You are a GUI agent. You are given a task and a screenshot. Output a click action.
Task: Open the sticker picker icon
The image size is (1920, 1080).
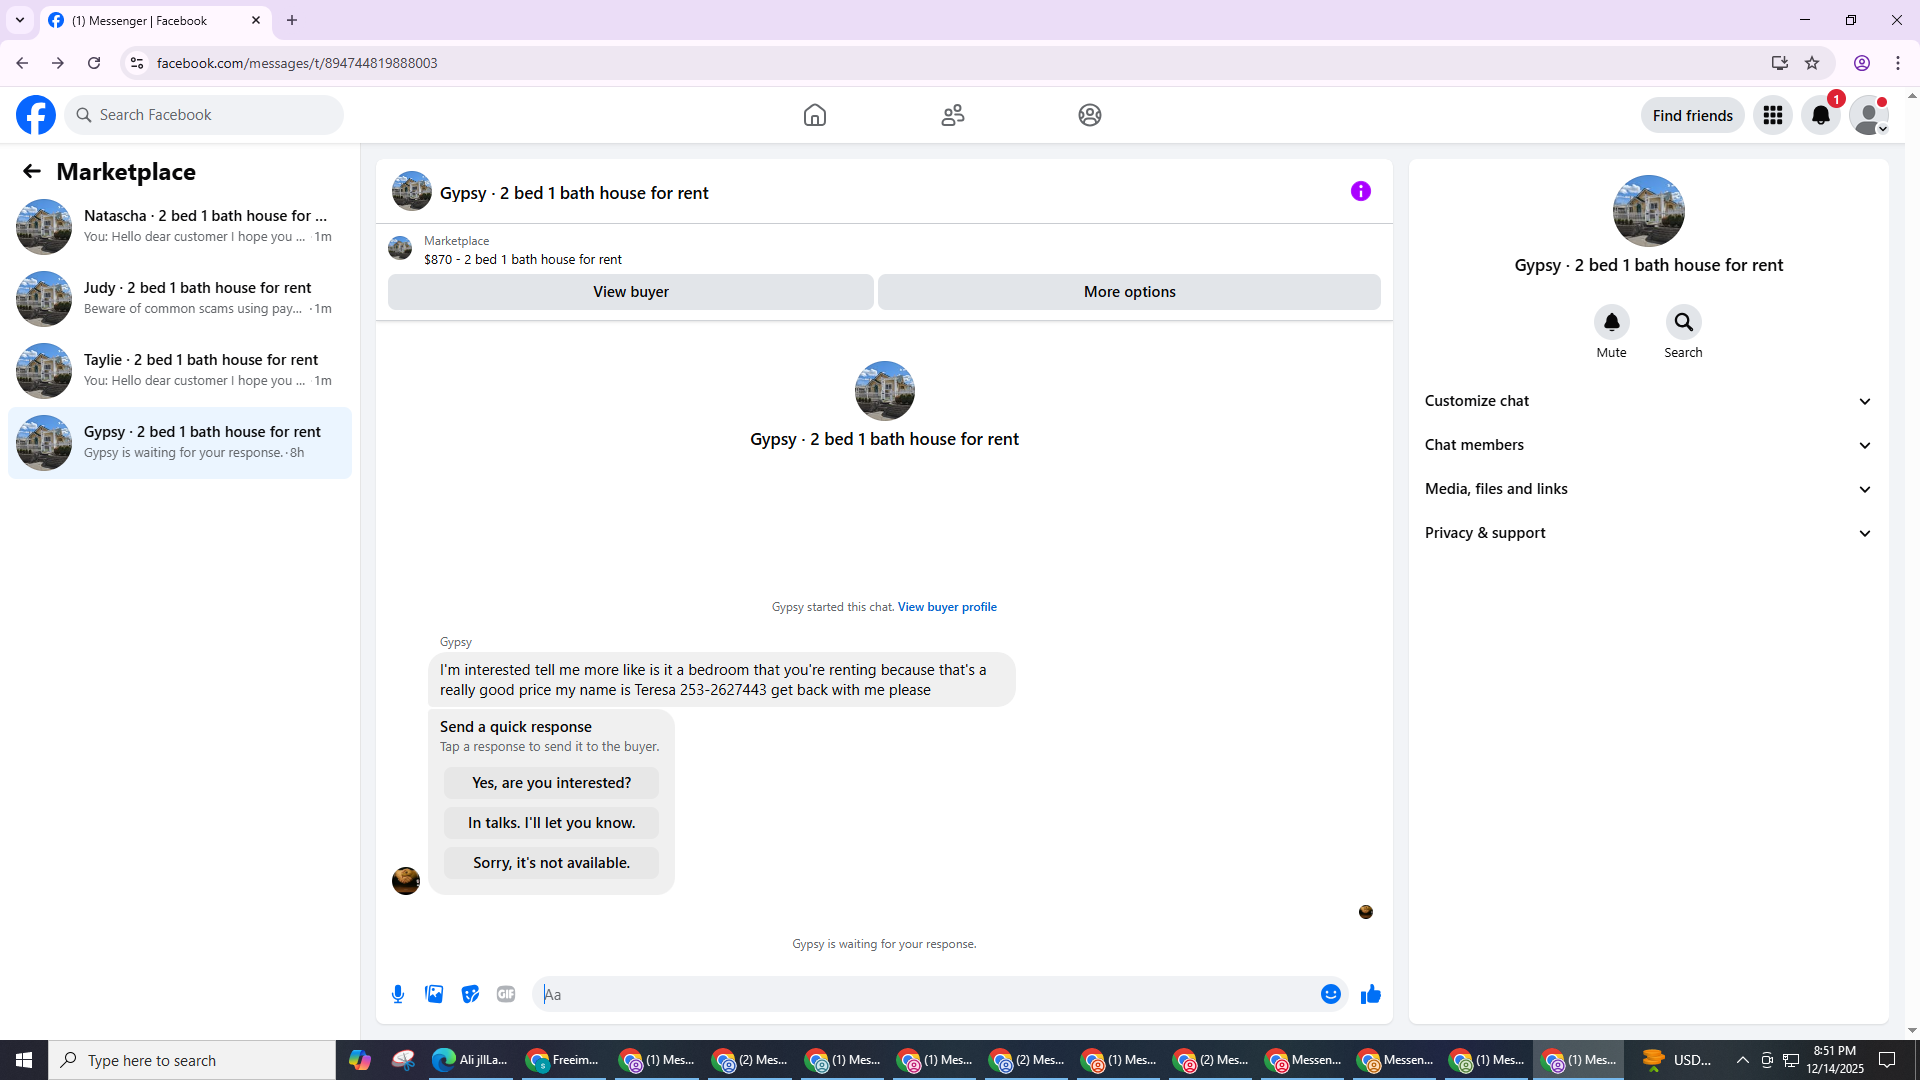[x=470, y=994]
